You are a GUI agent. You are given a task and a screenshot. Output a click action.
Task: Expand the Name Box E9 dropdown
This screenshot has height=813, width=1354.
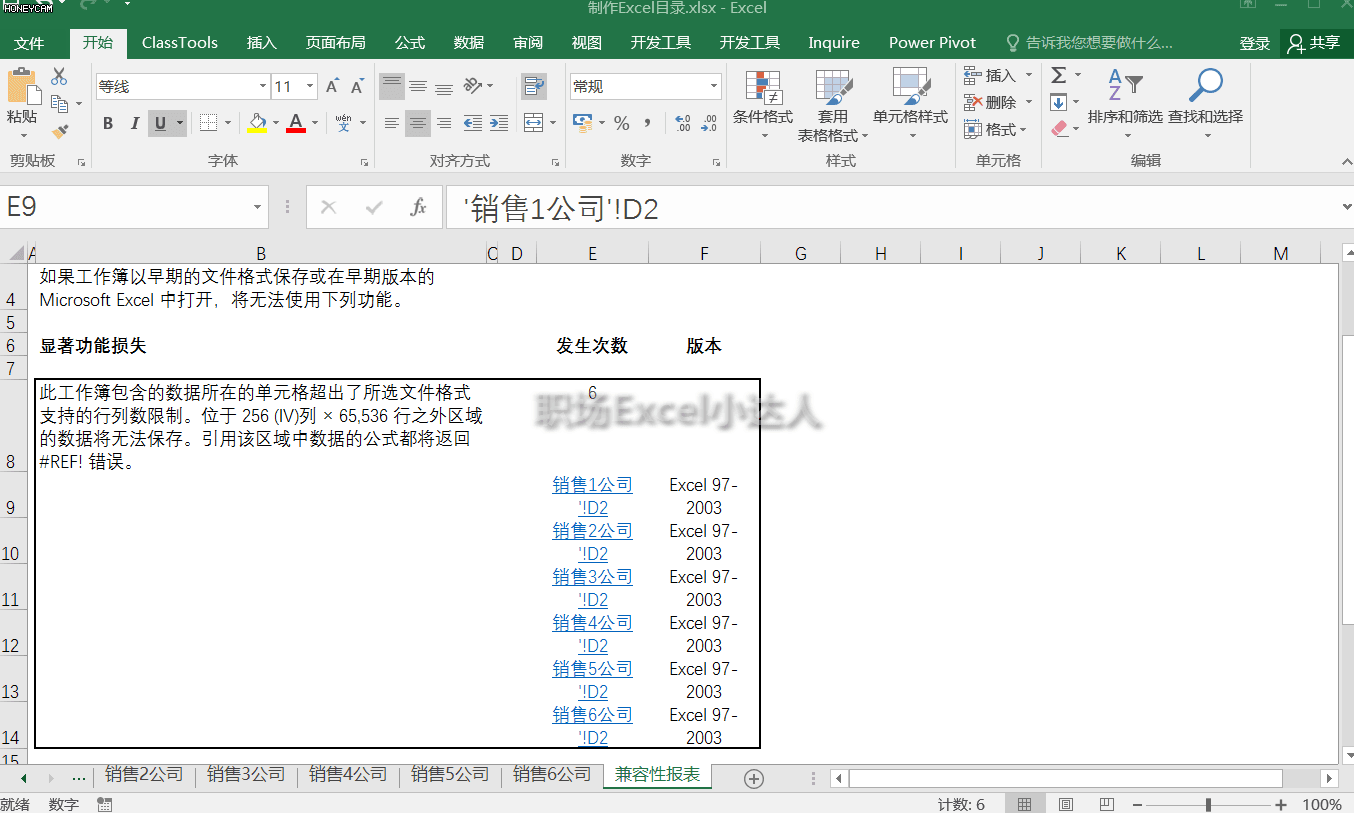(x=257, y=207)
